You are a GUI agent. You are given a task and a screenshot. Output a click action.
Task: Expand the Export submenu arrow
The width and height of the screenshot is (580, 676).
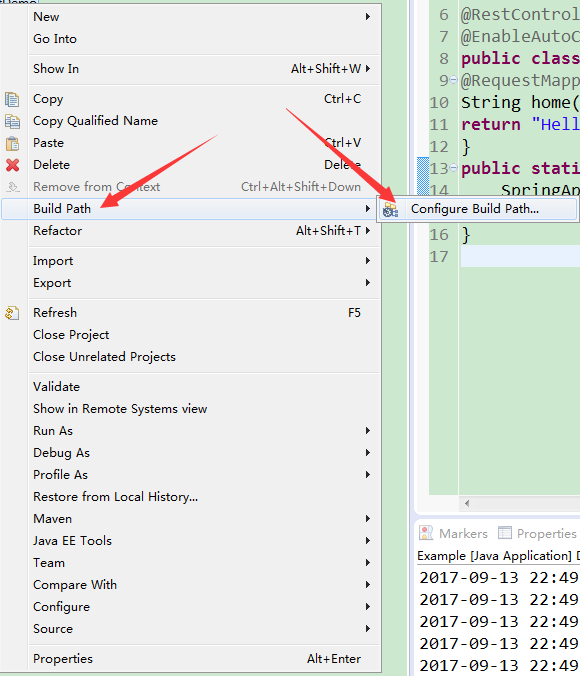click(x=367, y=283)
